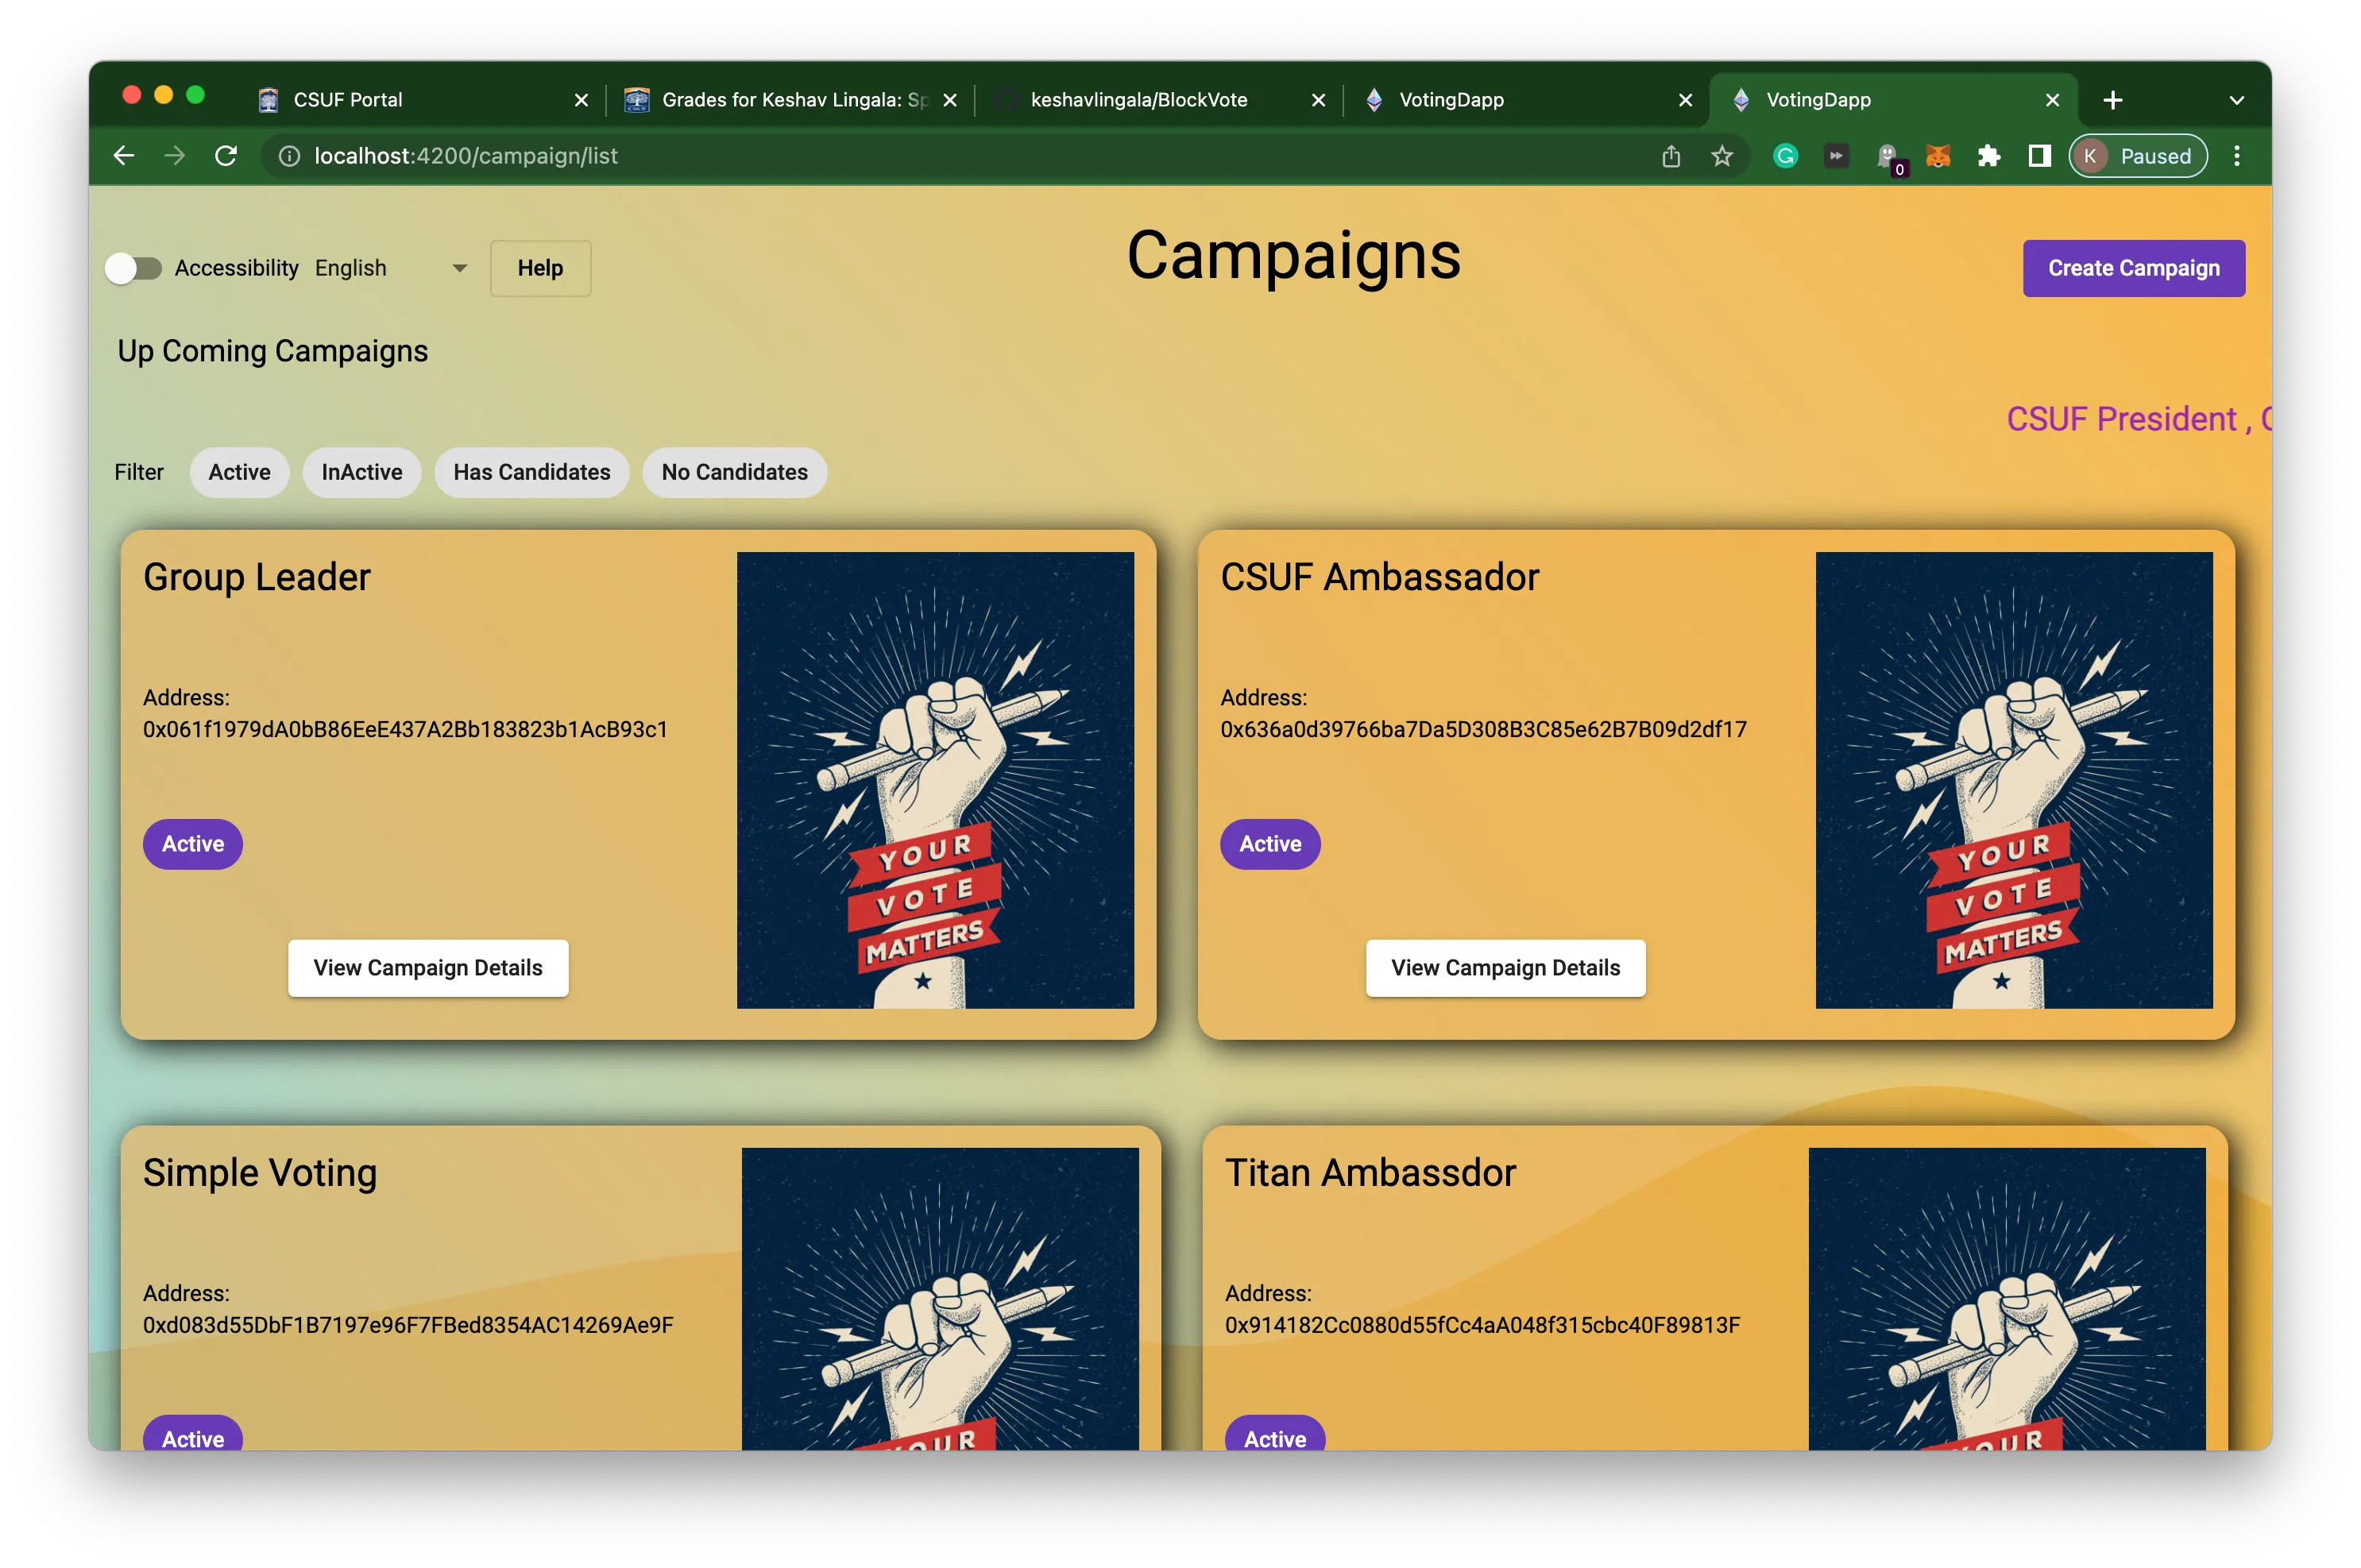Click the CSUF Ambassador card title
Viewport: 2361px width, 1568px height.
(1380, 577)
